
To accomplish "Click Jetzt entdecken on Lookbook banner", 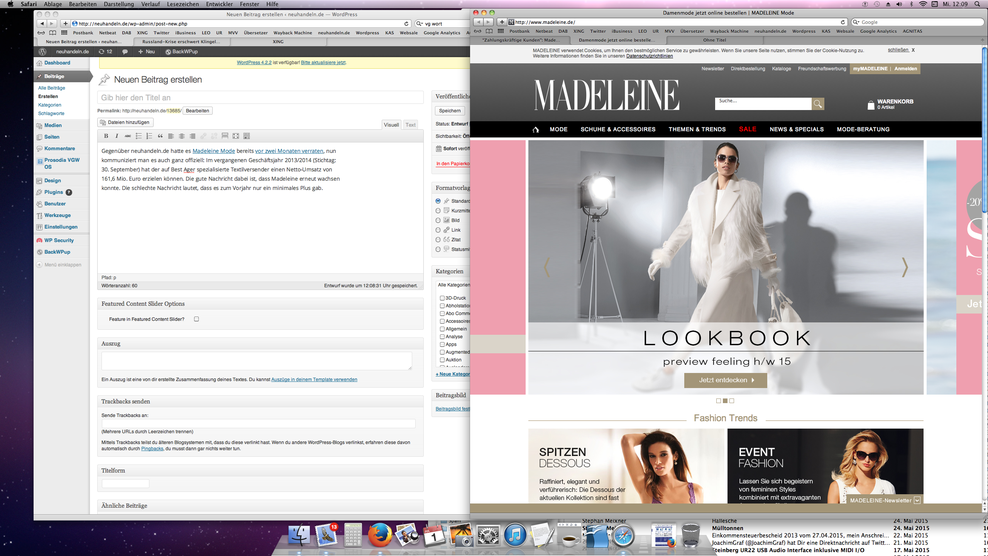I will click(x=725, y=380).
